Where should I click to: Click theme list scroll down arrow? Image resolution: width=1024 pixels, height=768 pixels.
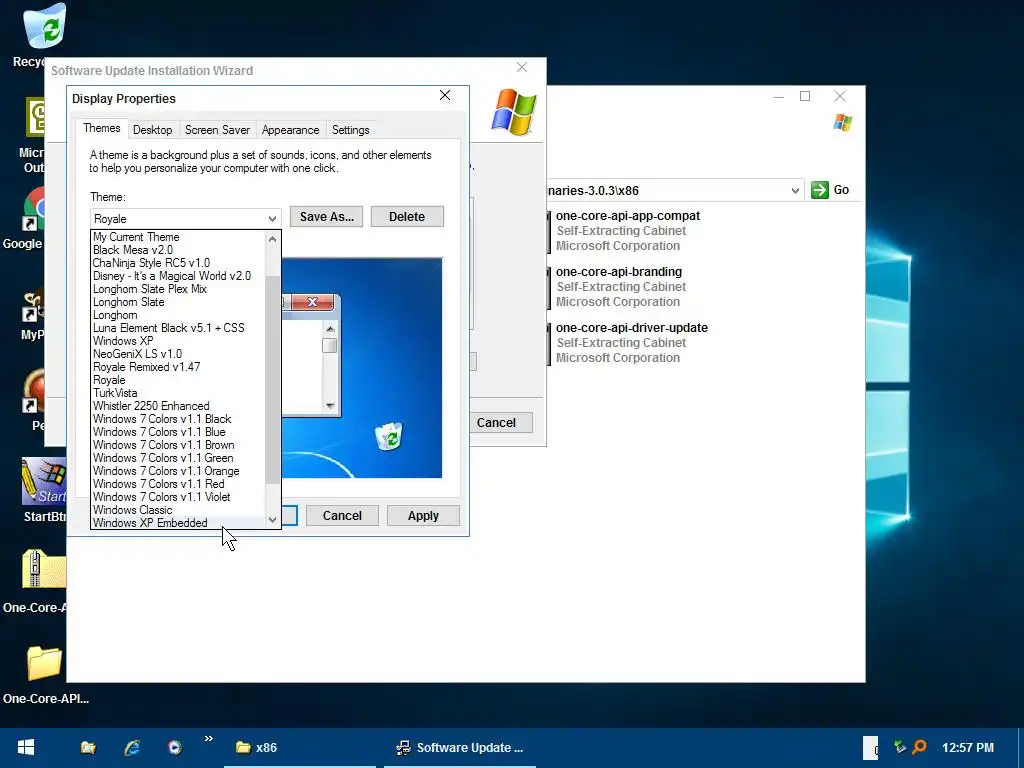click(272, 520)
